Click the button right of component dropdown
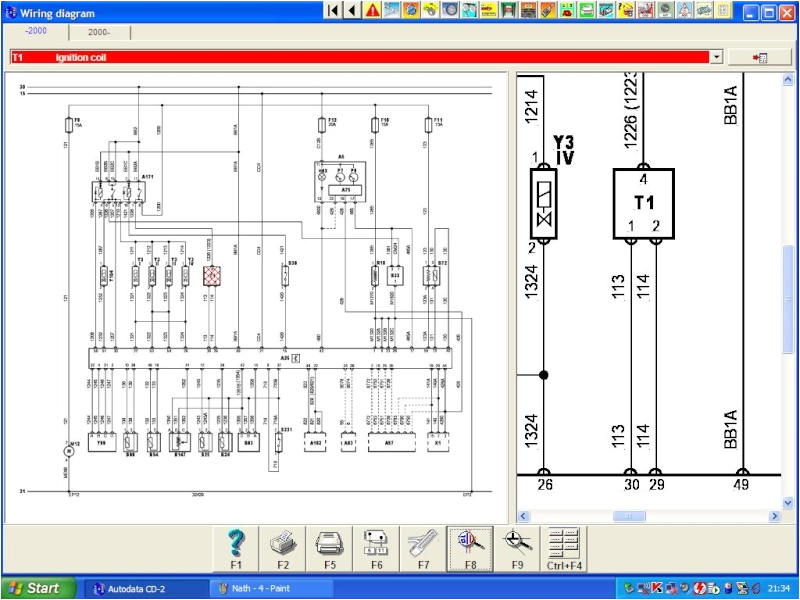Image resolution: width=800 pixels, height=600 pixels. click(758, 58)
